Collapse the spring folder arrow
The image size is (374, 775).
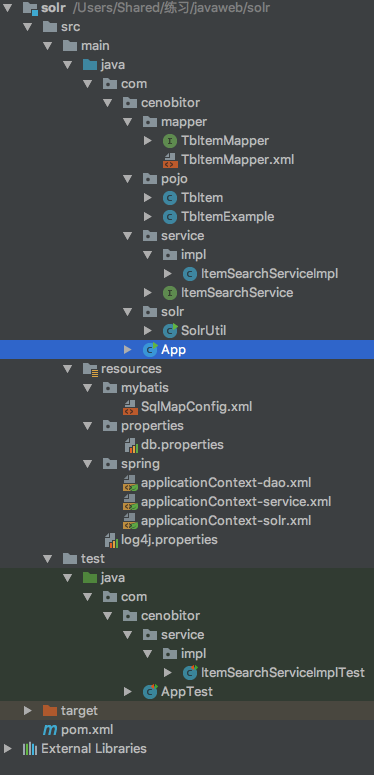tap(87, 464)
